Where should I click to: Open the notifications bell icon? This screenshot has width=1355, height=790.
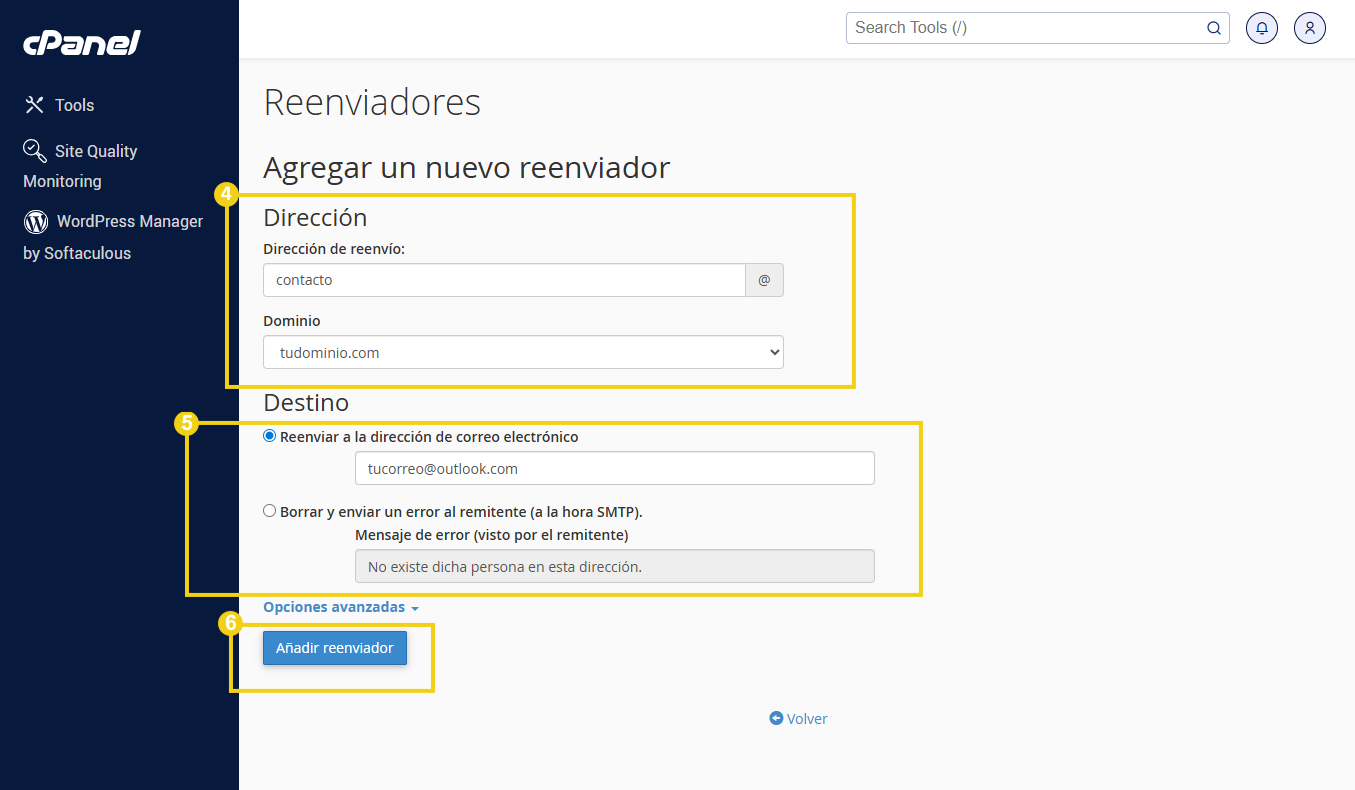coord(1261,28)
